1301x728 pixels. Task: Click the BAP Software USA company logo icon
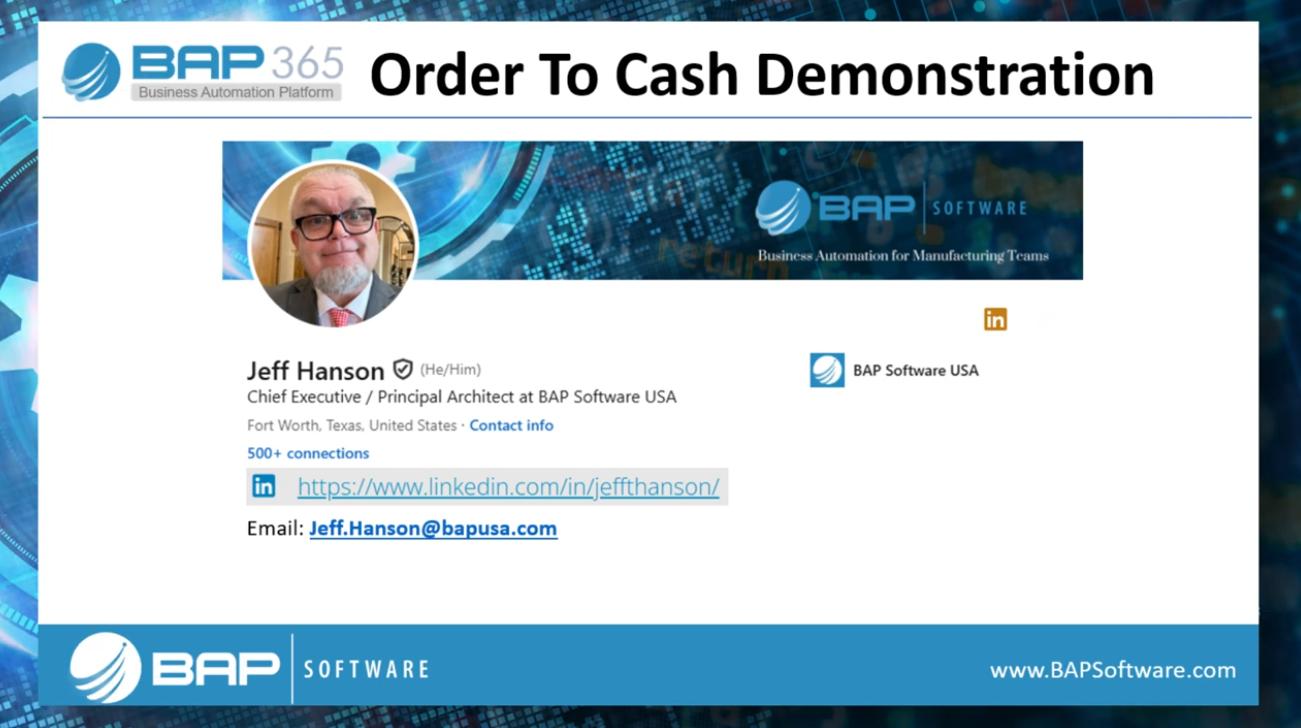[827, 370]
